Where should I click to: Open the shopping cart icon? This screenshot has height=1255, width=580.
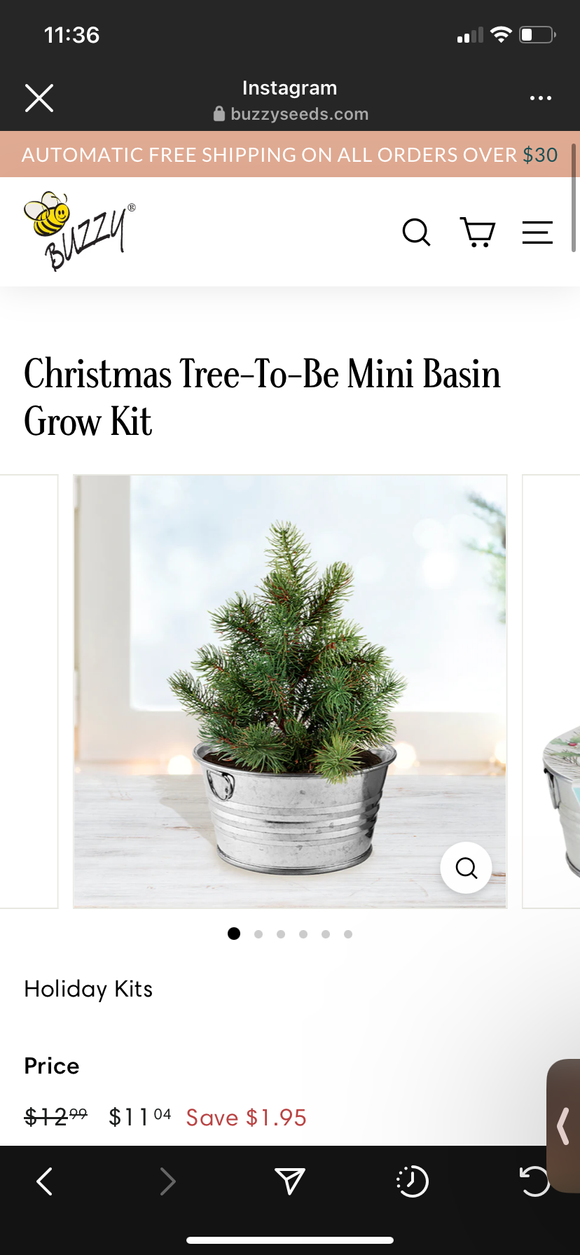477,232
